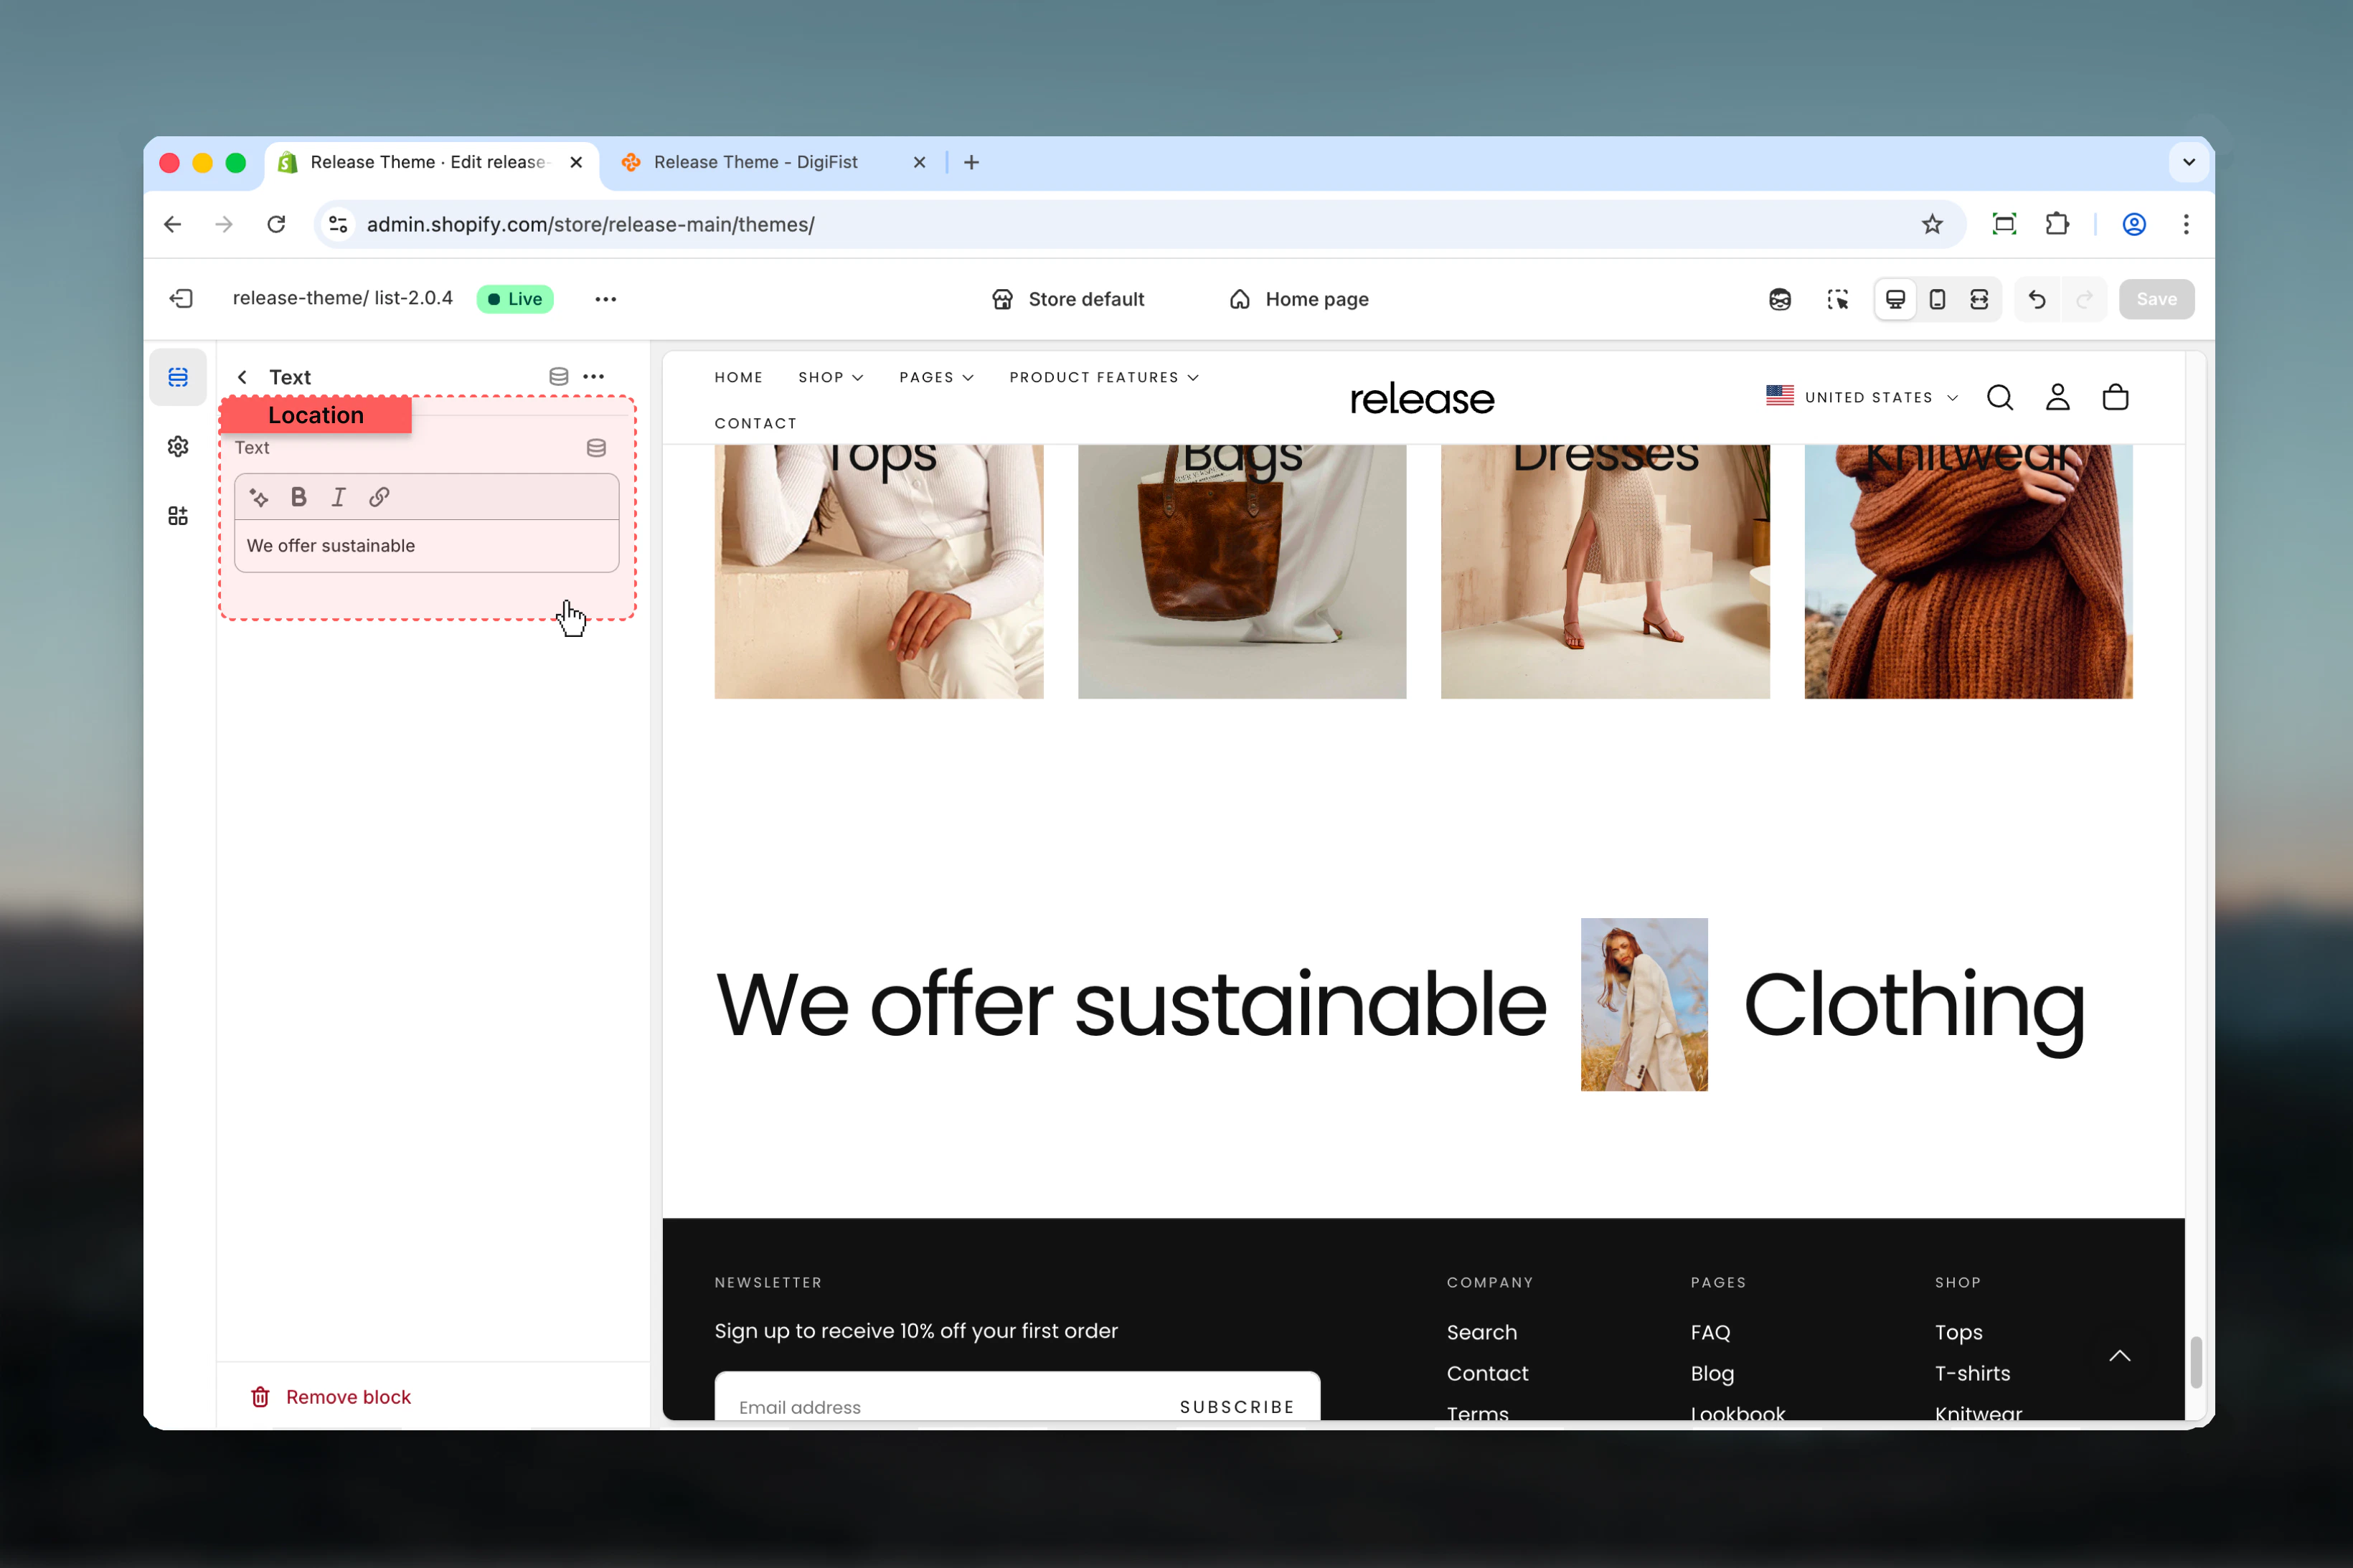Open the footer Tops shop link

(1958, 1332)
